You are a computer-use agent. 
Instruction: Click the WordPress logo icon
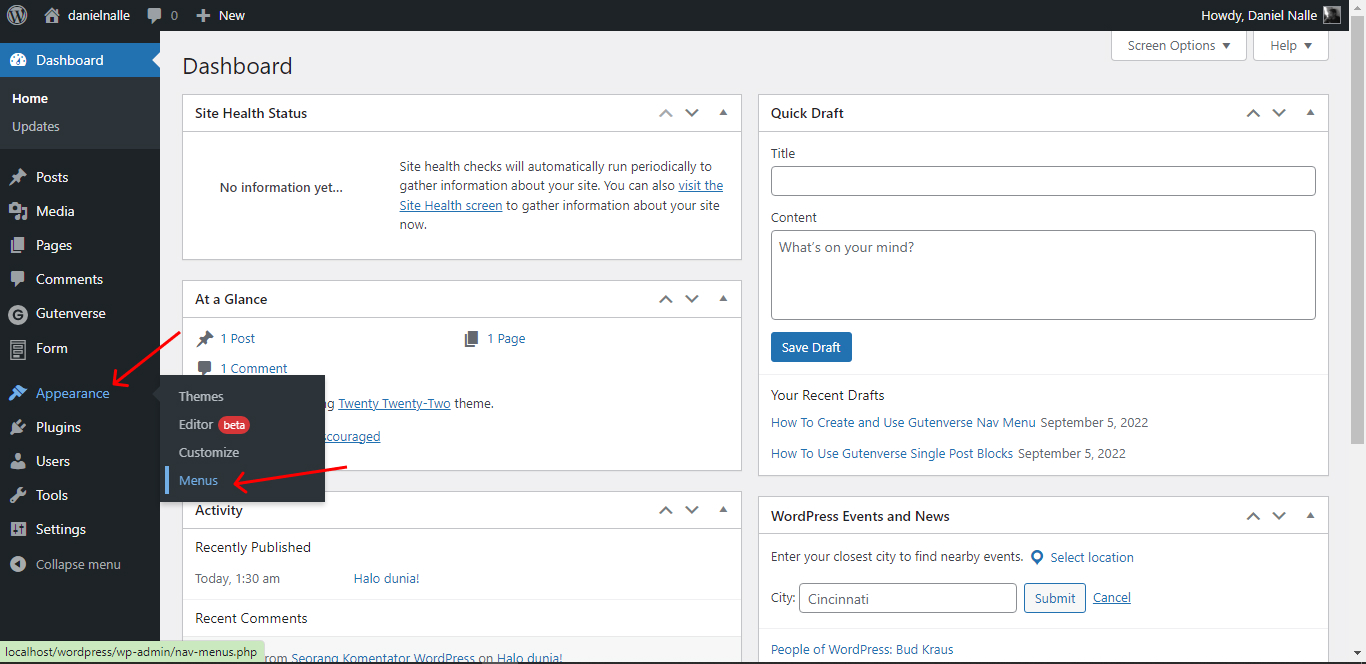[x=17, y=15]
